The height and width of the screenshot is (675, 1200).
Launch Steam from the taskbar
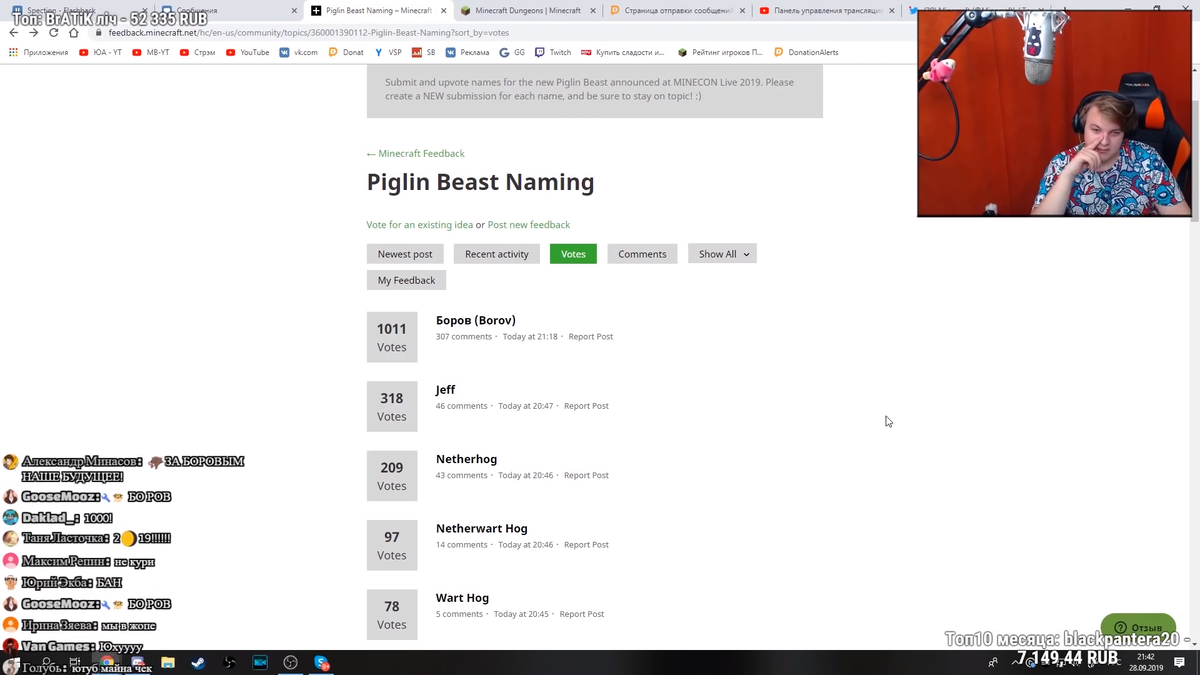[198, 663]
